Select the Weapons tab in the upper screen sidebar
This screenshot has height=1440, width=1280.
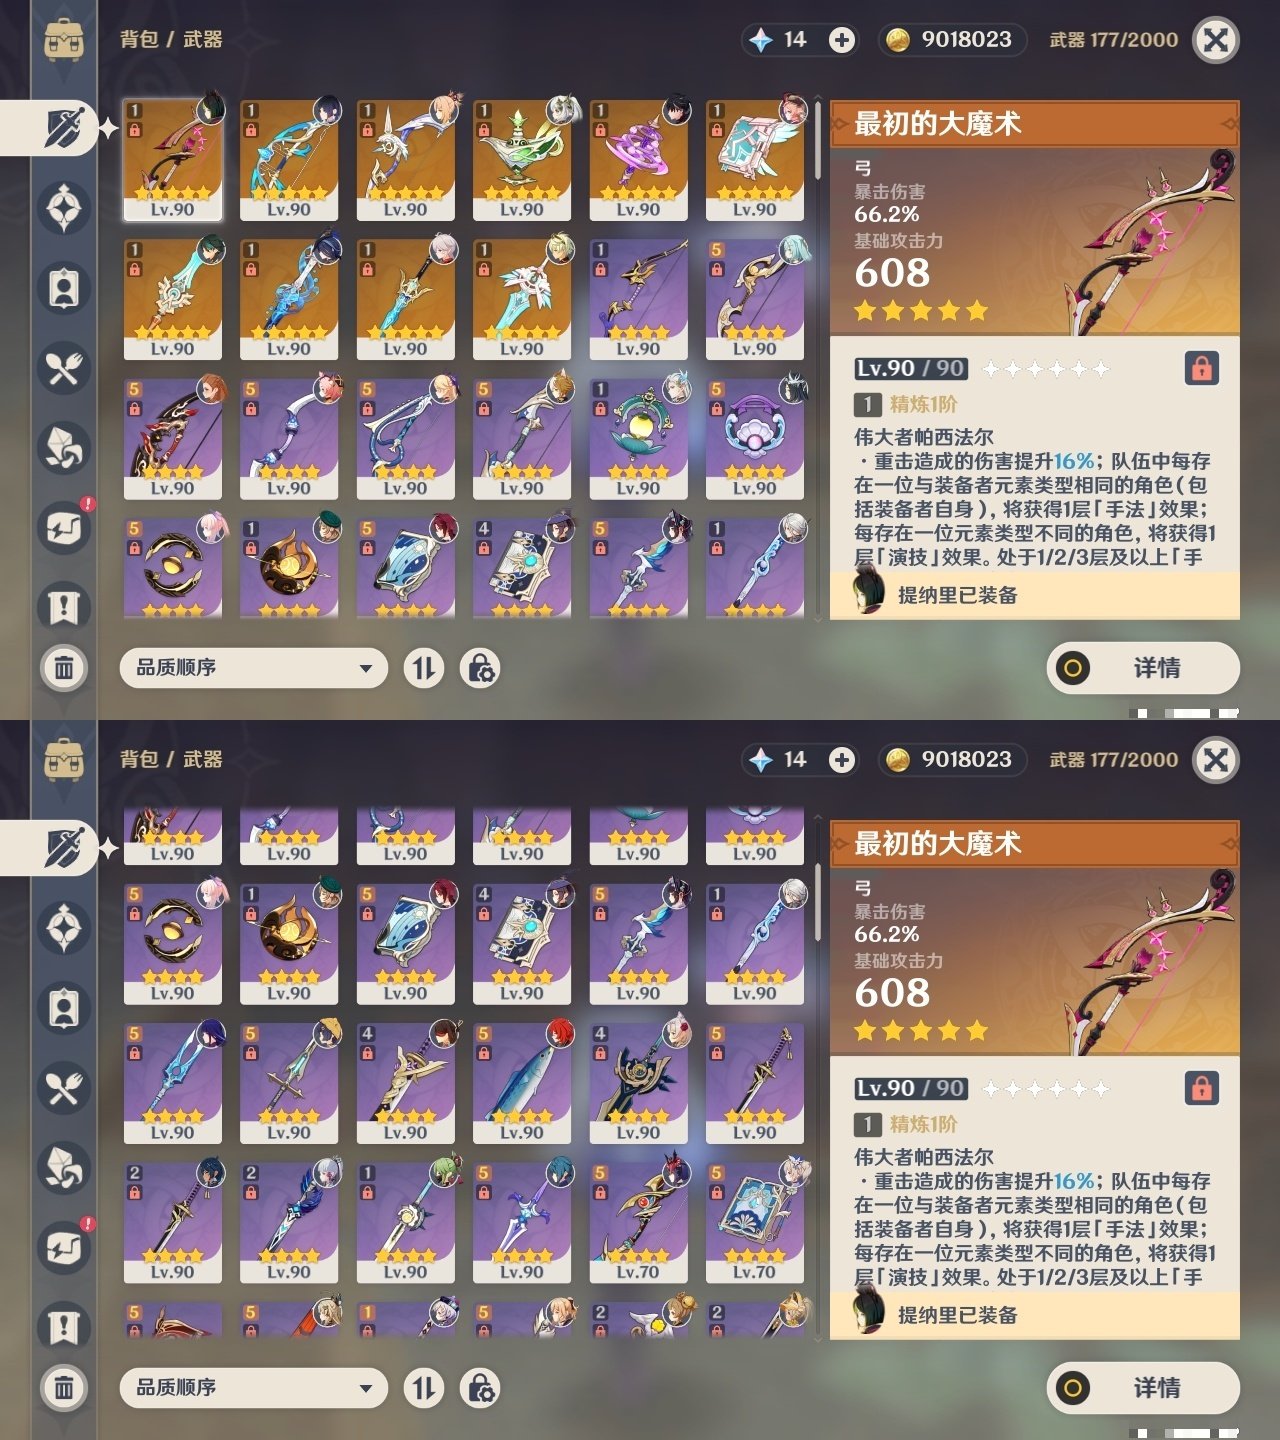[x=64, y=128]
